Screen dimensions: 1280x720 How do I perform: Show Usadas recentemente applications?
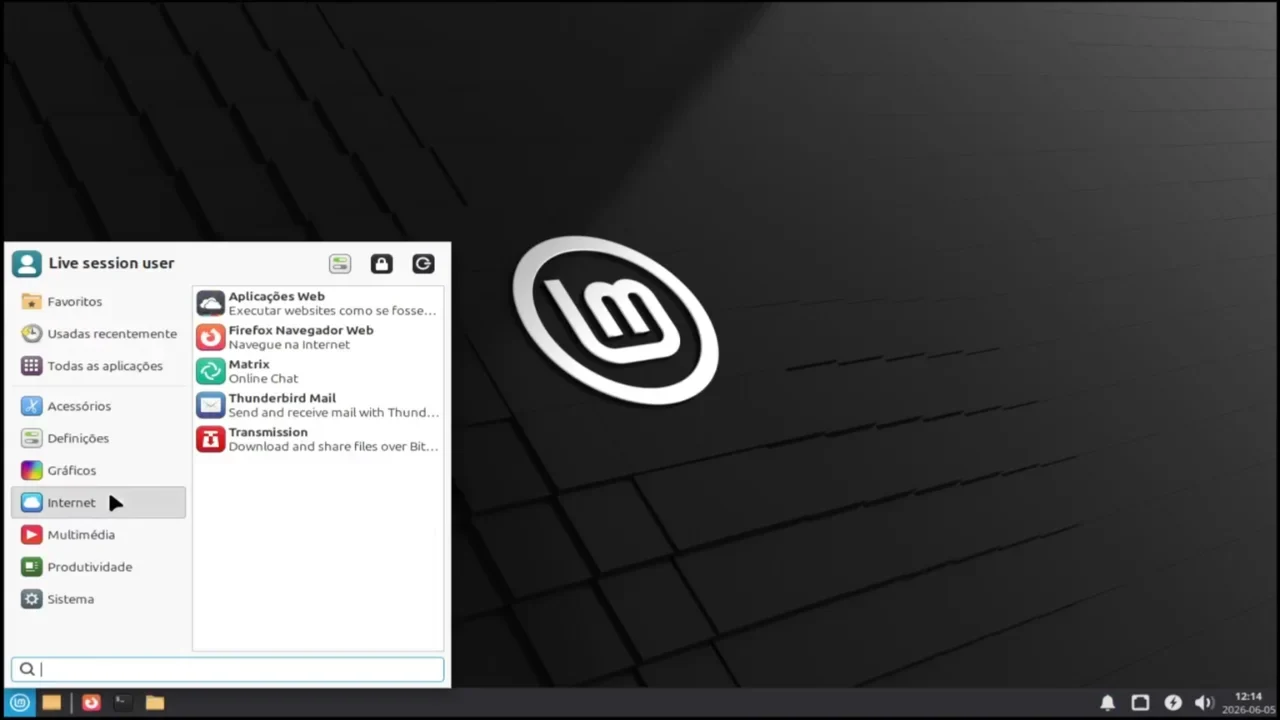pos(98,333)
